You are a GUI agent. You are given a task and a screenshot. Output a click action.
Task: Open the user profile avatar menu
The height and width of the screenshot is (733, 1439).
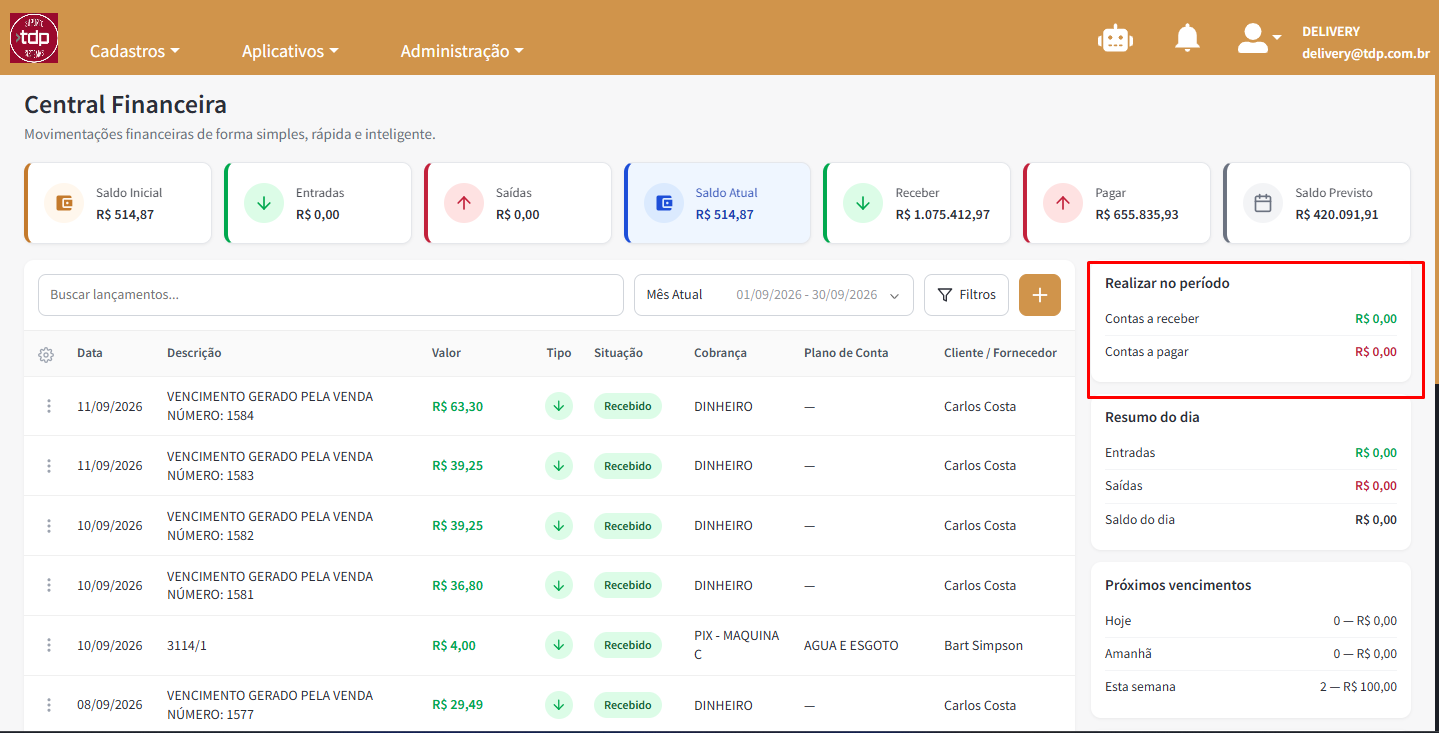point(1258,38)
